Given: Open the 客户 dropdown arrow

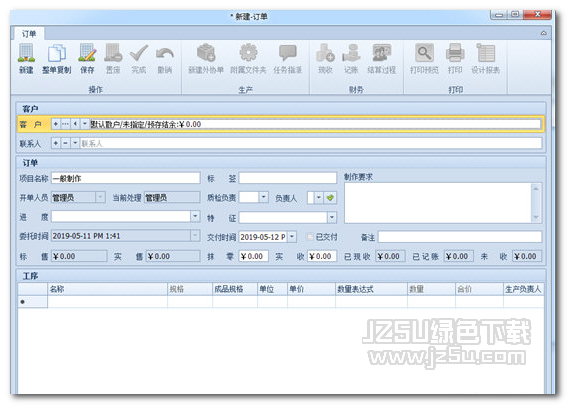Looking at the screenshot, I should pyautogui.click(x=85, y=124).
